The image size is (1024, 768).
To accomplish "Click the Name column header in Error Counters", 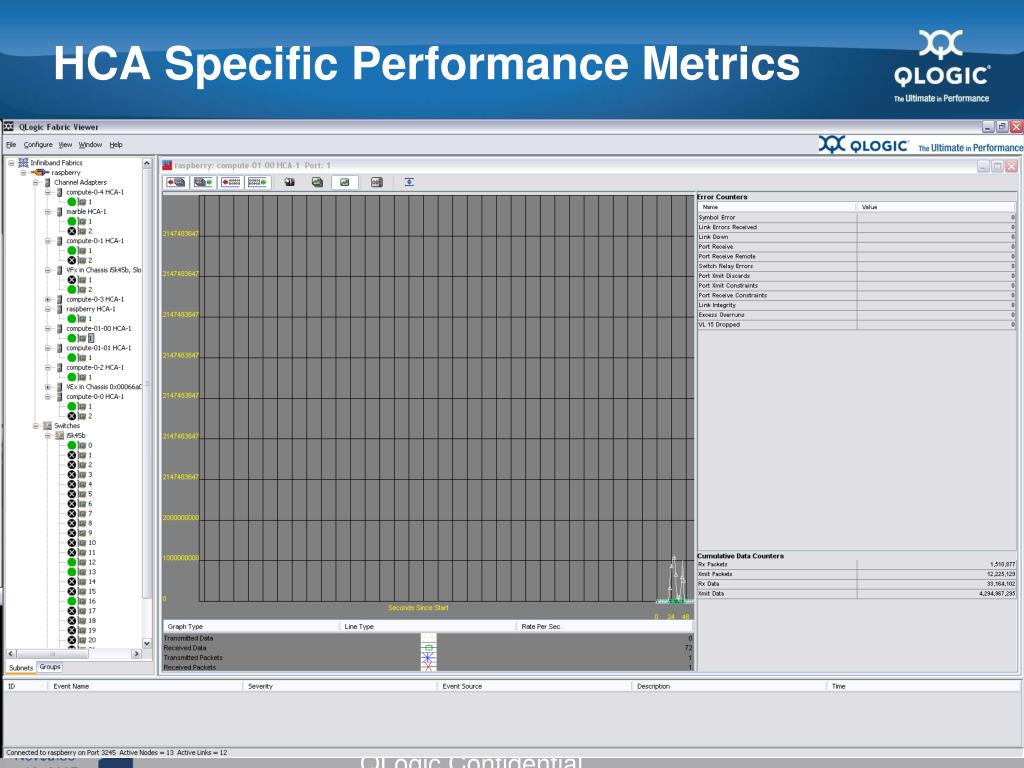I will point(777,207).
